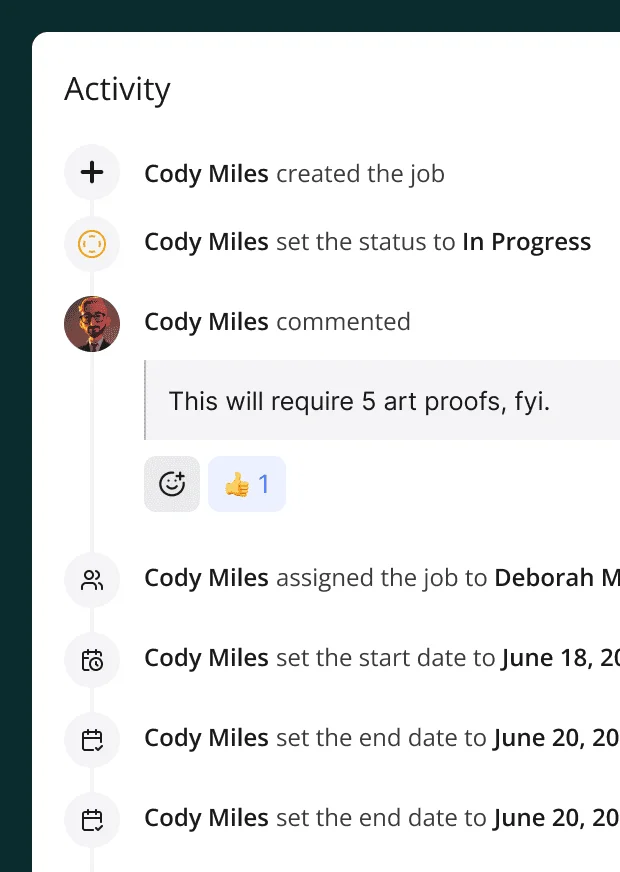This screenshot has height=872, width=620.
Task: Click the thumbs up emoji in the reaction pill
Action: (236, 483)
